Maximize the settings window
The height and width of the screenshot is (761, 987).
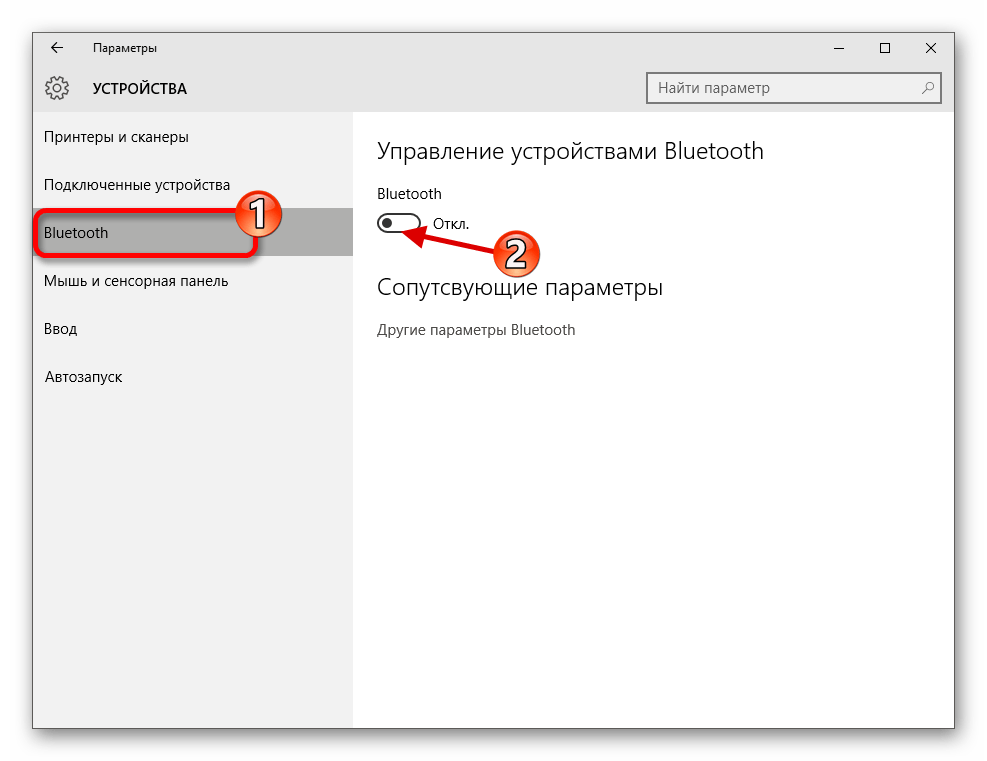pyautogui.click(x=884, y=47)
